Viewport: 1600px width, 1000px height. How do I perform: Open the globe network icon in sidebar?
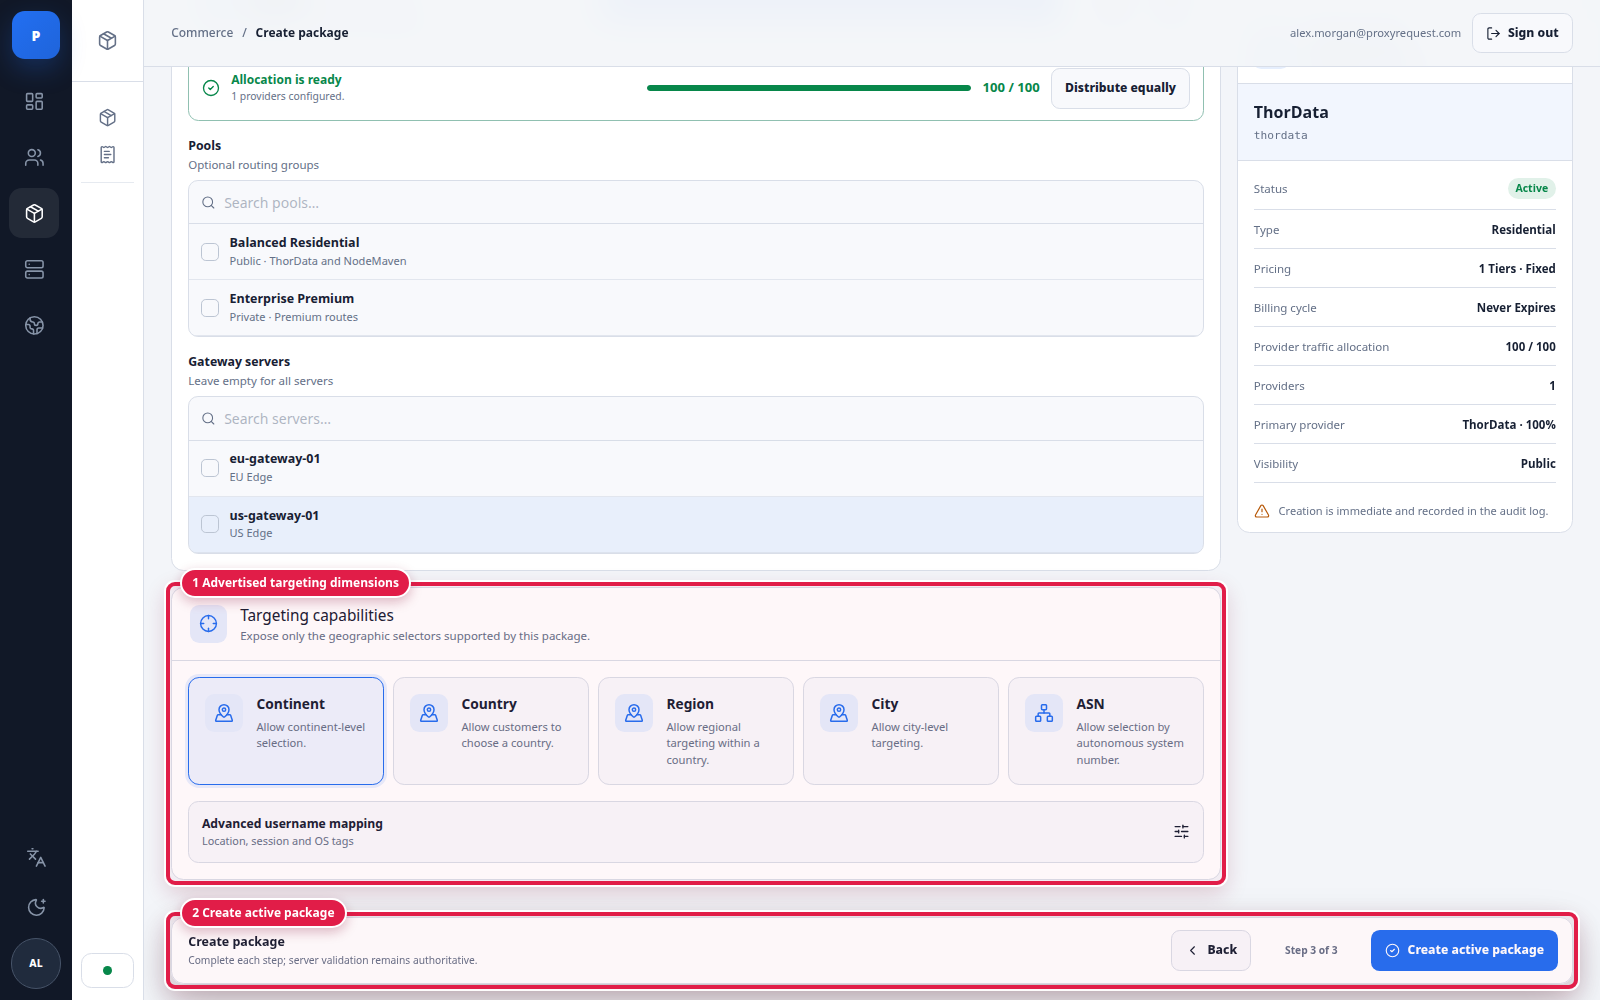[35, 325]
